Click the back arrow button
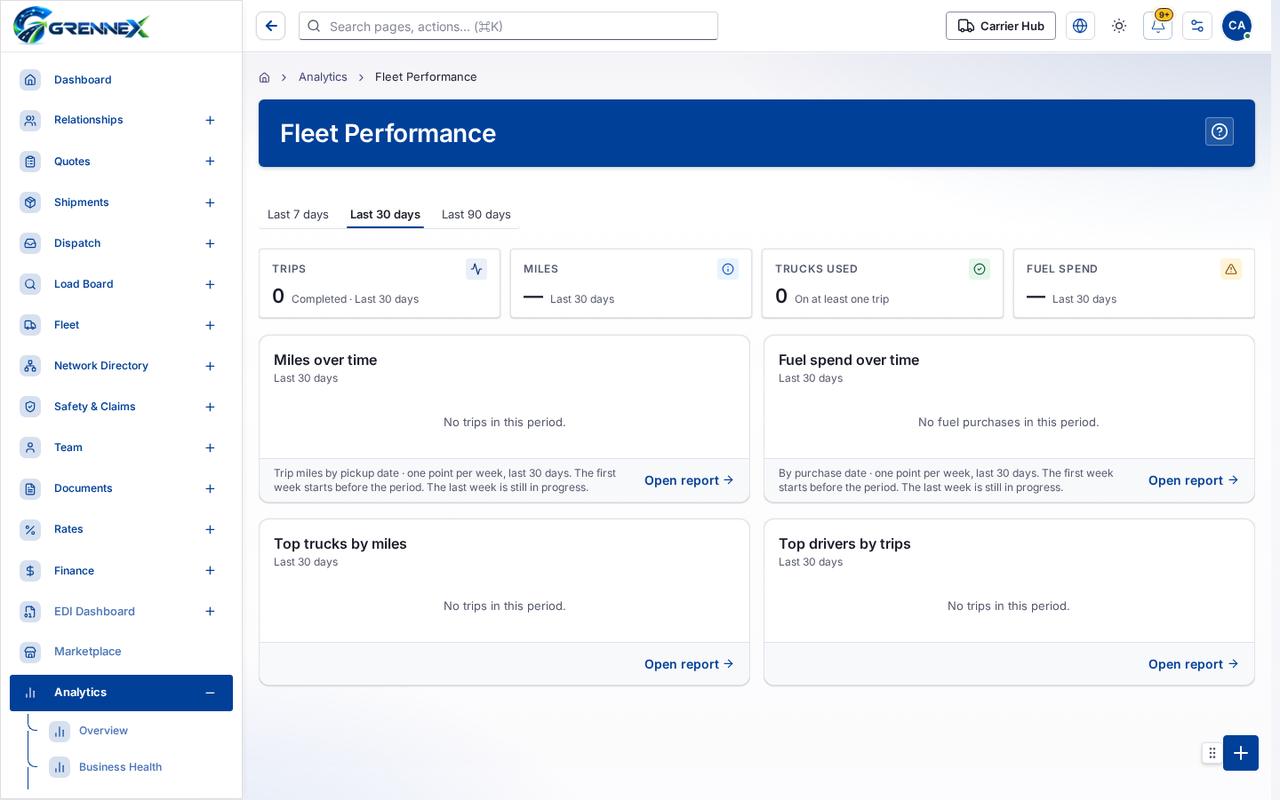The height and width of the screenshot is (800, 1280). pos(270,26)
